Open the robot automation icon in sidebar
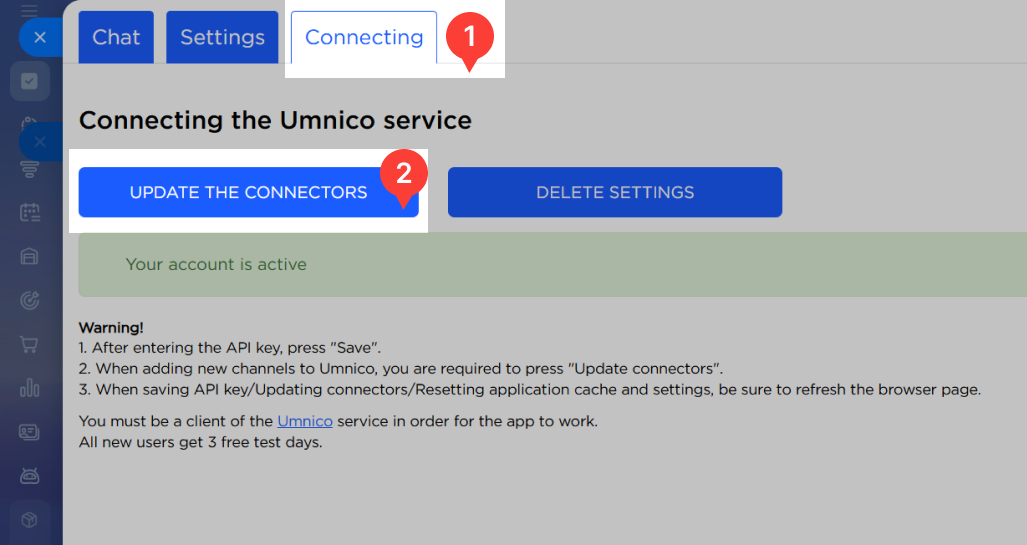Image resolution: width=1027 pixels, height=545 pixels. click(29, 476)
